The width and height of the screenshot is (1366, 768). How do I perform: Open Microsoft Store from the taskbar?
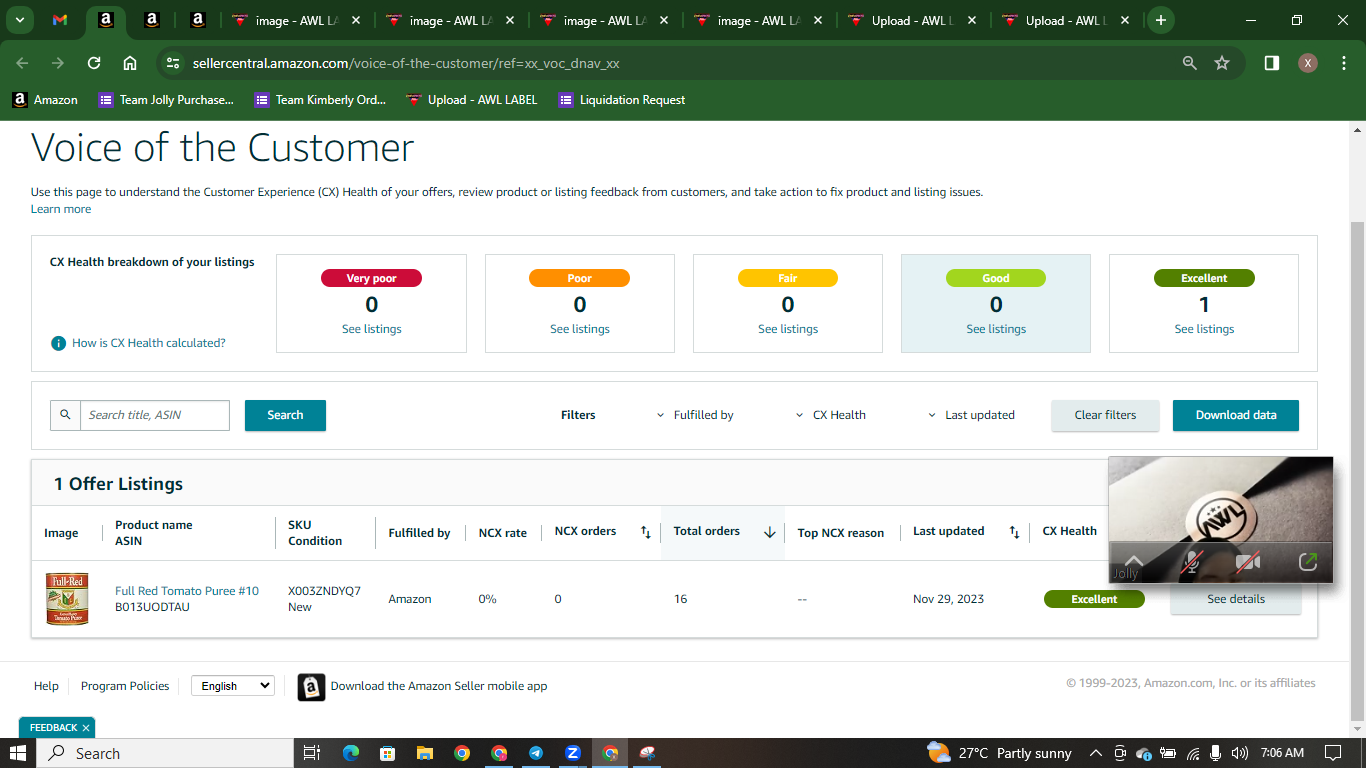[387, 753]
